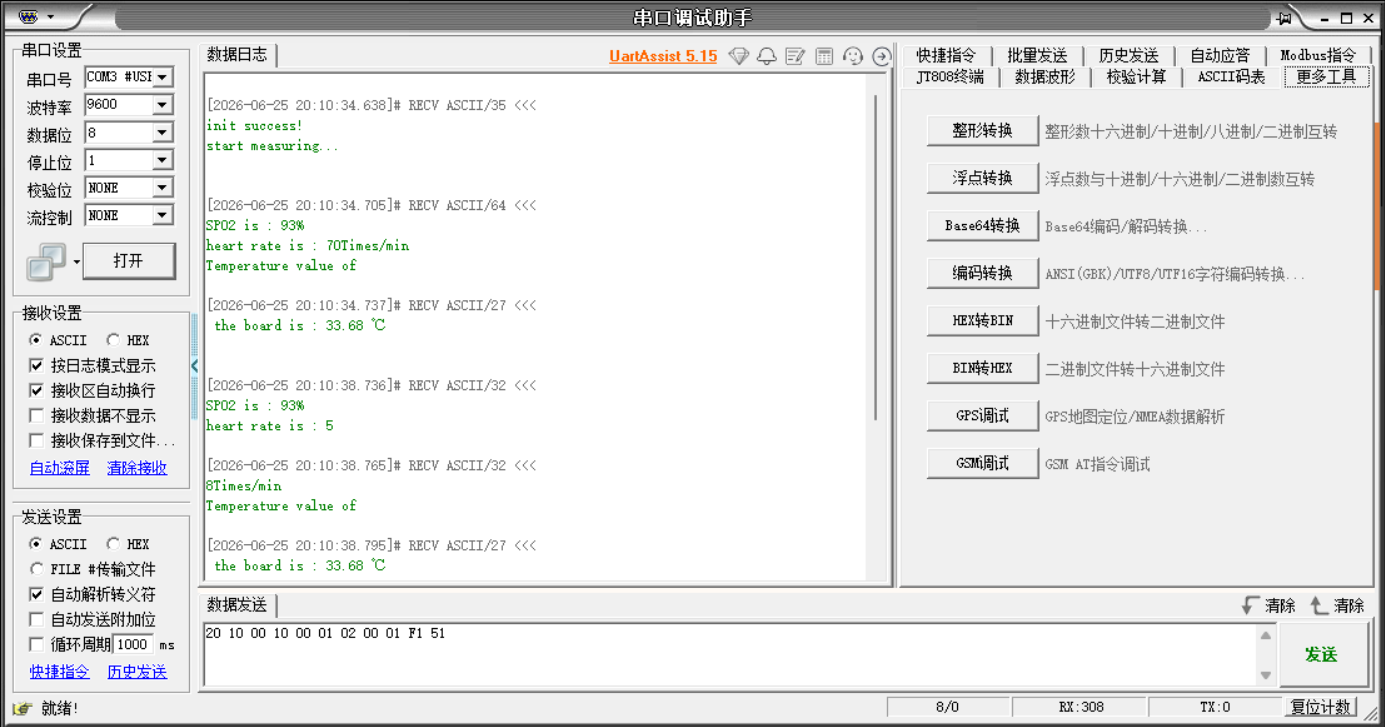Switch to the 快捷指令 tab
The width and height of the screenshot is (1385, 727).
click(945, 56)
